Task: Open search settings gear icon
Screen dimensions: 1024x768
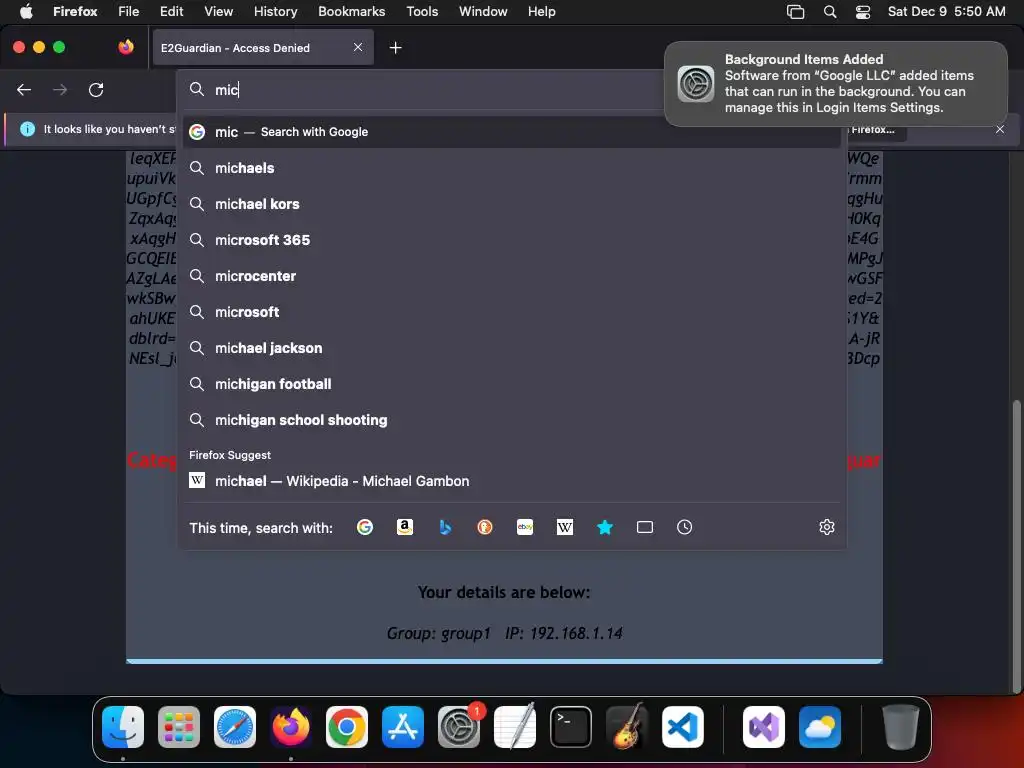Action: [827, 527]
